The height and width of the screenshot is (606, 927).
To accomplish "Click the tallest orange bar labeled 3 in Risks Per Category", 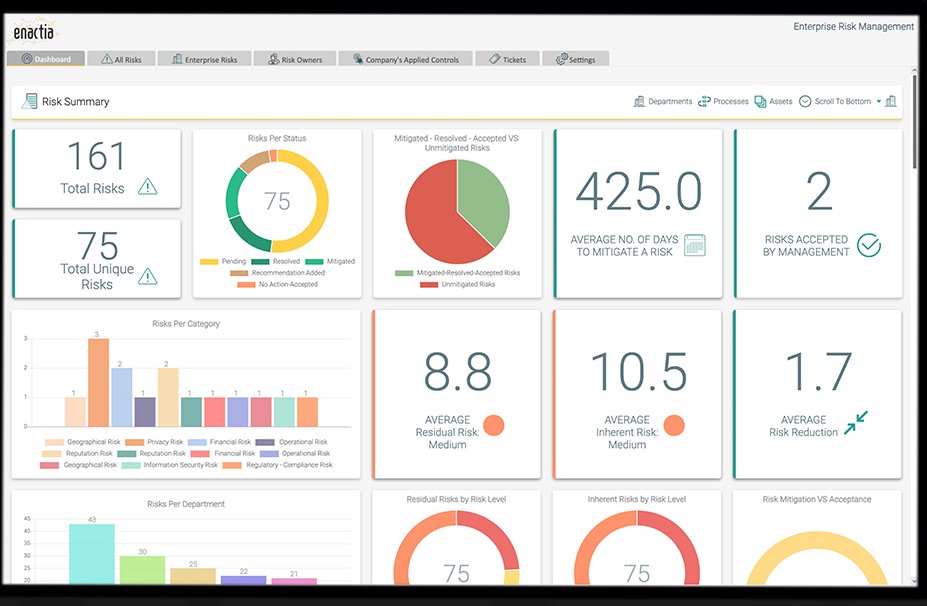I will coord(98,383).
